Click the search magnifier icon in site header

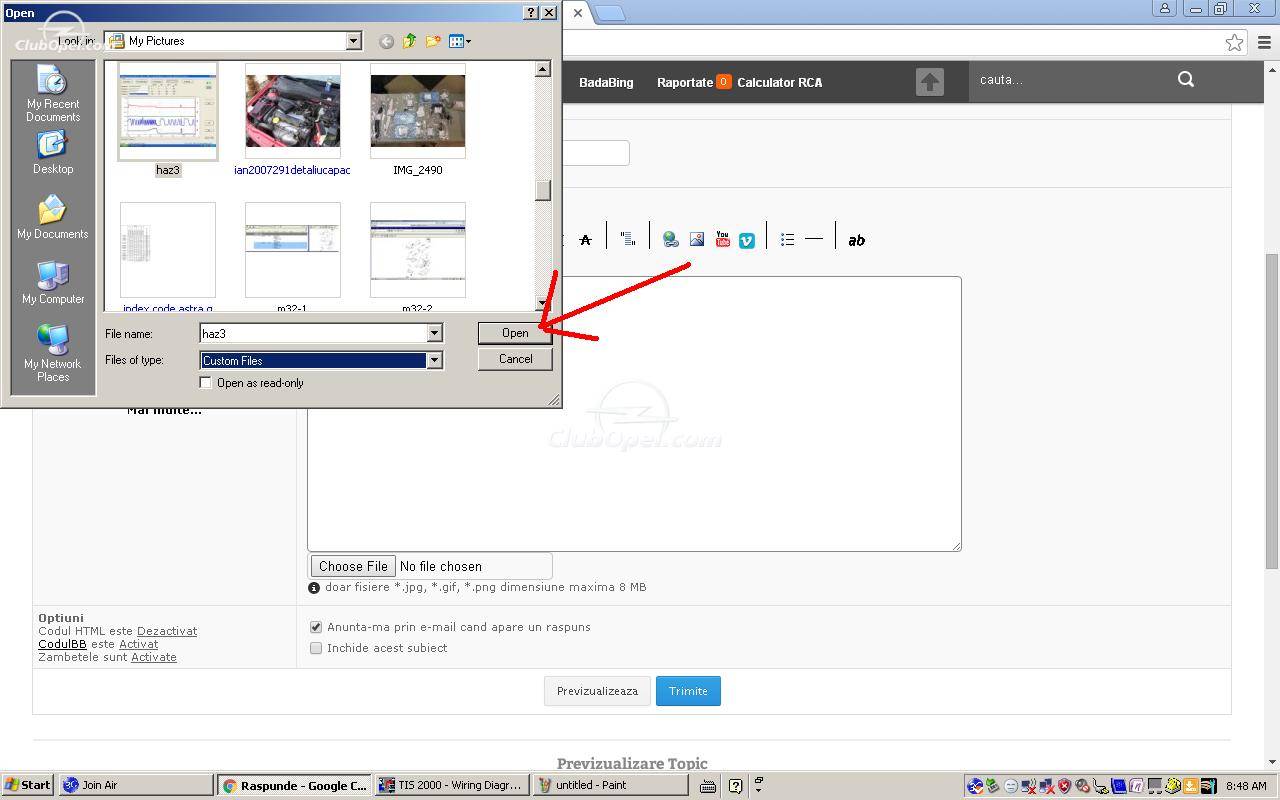1186,80
